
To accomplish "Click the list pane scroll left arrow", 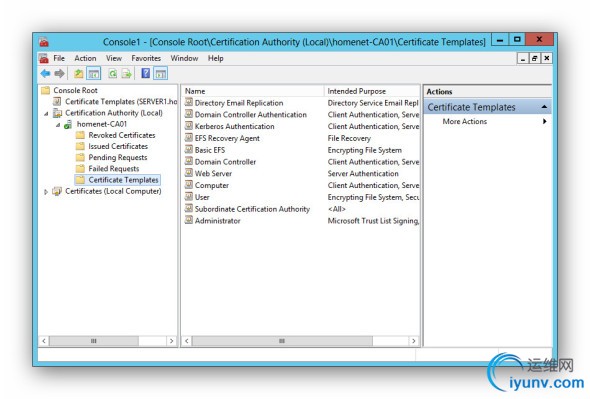I will coord(187,341).
